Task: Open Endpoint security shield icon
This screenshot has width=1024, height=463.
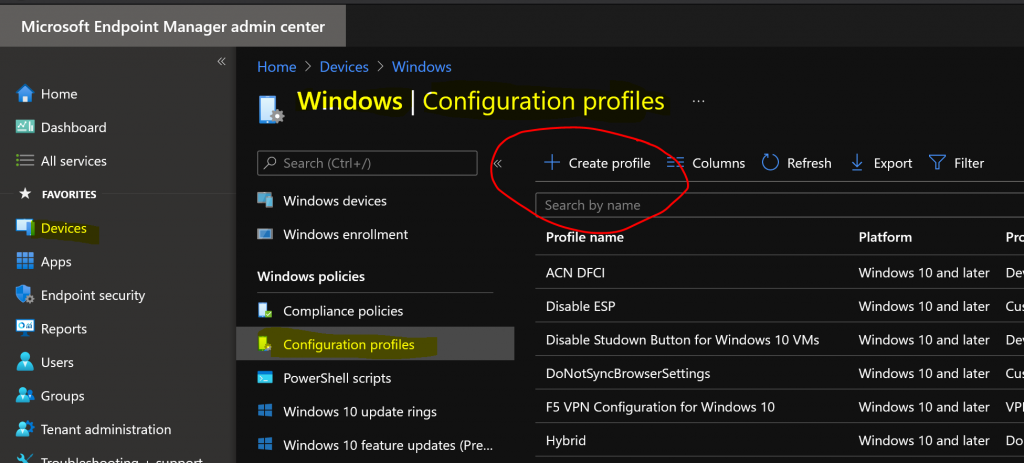Action: tap(25, 295)
